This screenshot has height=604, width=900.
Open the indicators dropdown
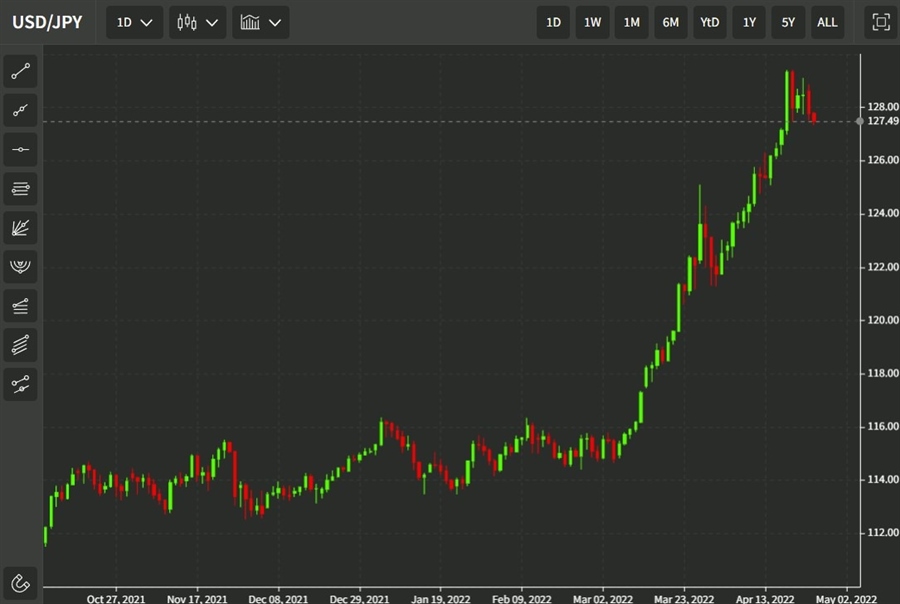[x=261, y=22]
